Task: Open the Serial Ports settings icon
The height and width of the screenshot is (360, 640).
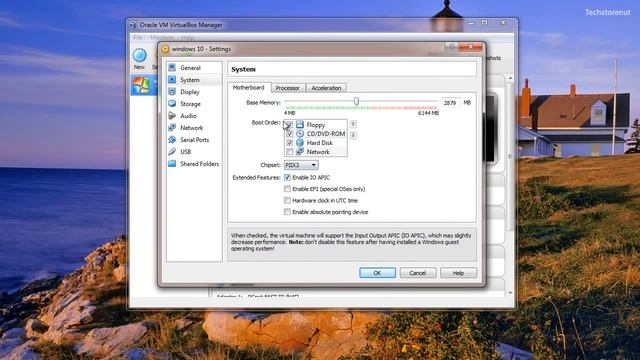Action: 172,140
